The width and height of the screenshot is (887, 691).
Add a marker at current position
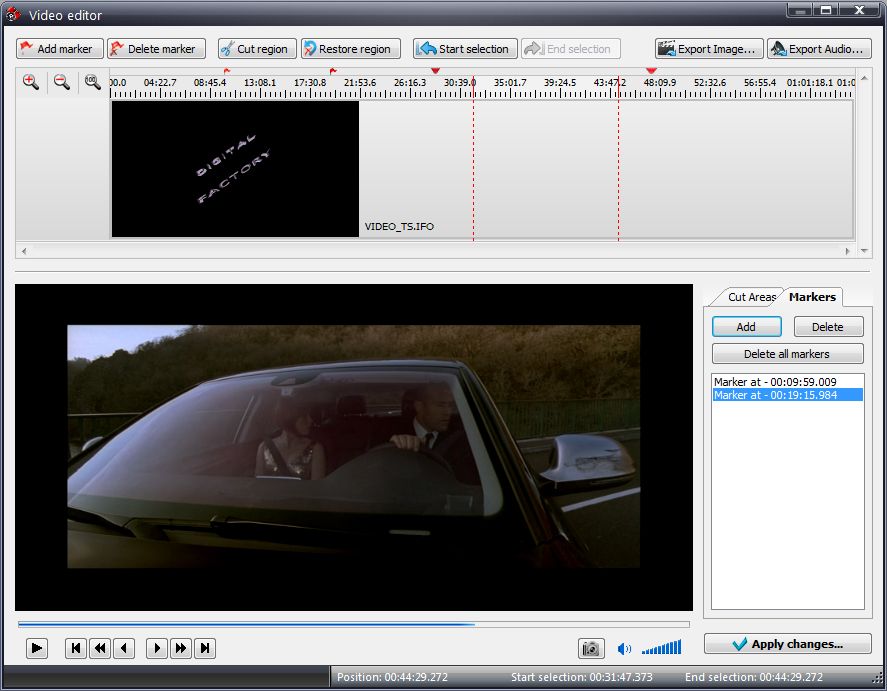(59, 48)
